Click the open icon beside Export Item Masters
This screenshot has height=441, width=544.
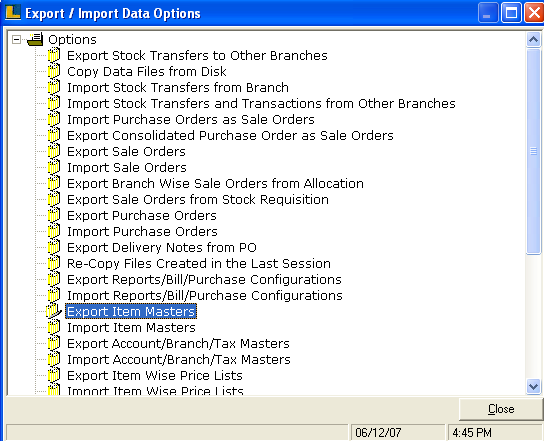[x=54, y=311]
